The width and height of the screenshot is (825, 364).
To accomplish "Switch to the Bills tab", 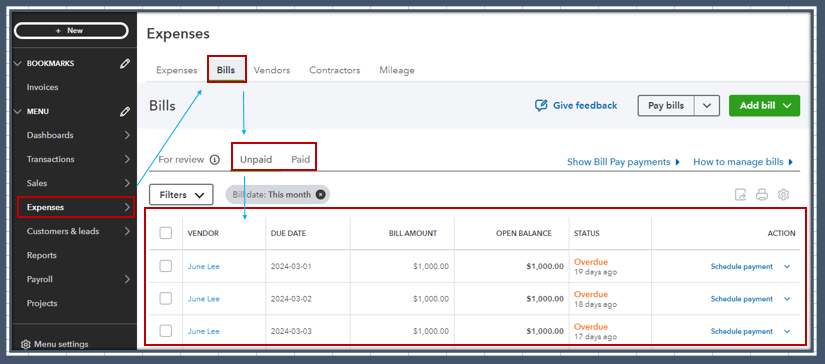I will 226,70.
